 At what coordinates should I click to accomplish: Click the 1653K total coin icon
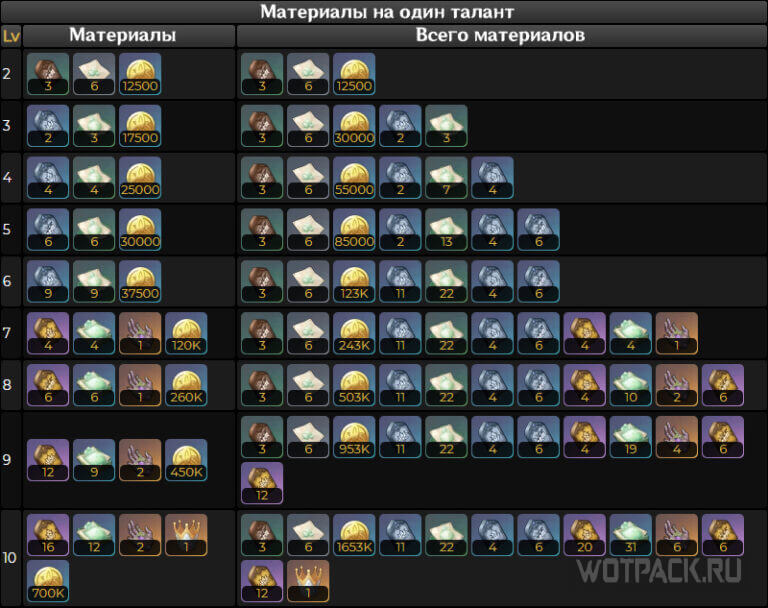click(354, 535)
